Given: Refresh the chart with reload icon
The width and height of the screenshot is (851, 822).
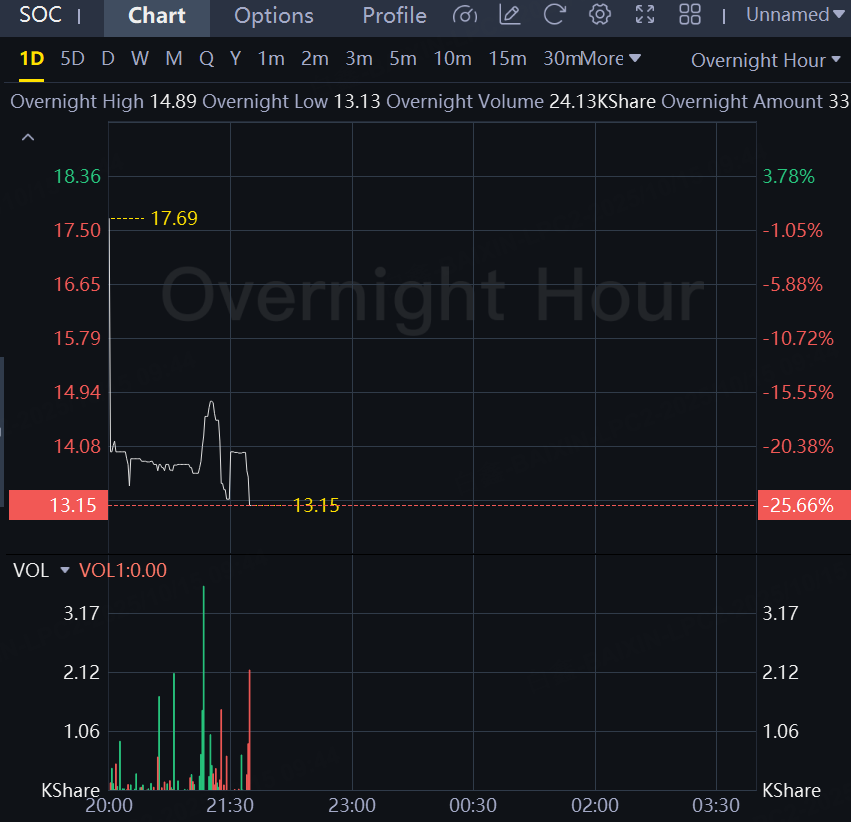Looking at the screenshot, I should click(555, 15).
